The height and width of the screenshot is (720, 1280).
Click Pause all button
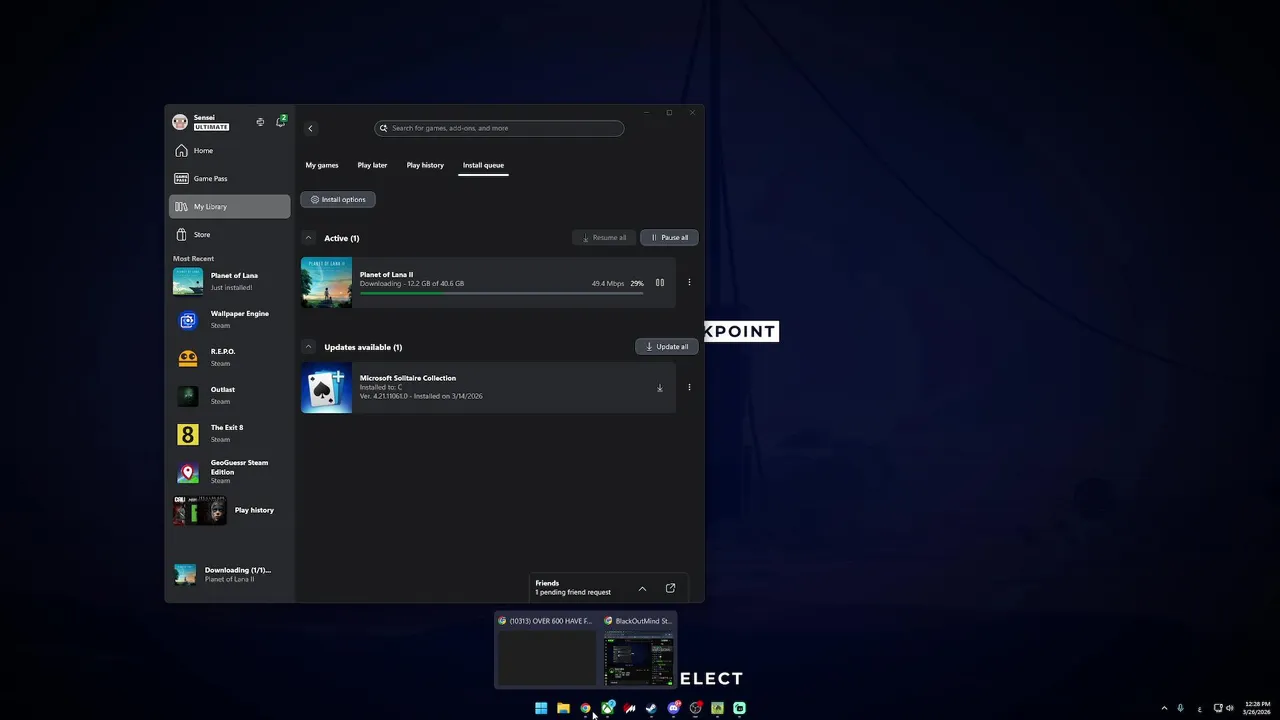pyautogui.click(x=669, y=237)
